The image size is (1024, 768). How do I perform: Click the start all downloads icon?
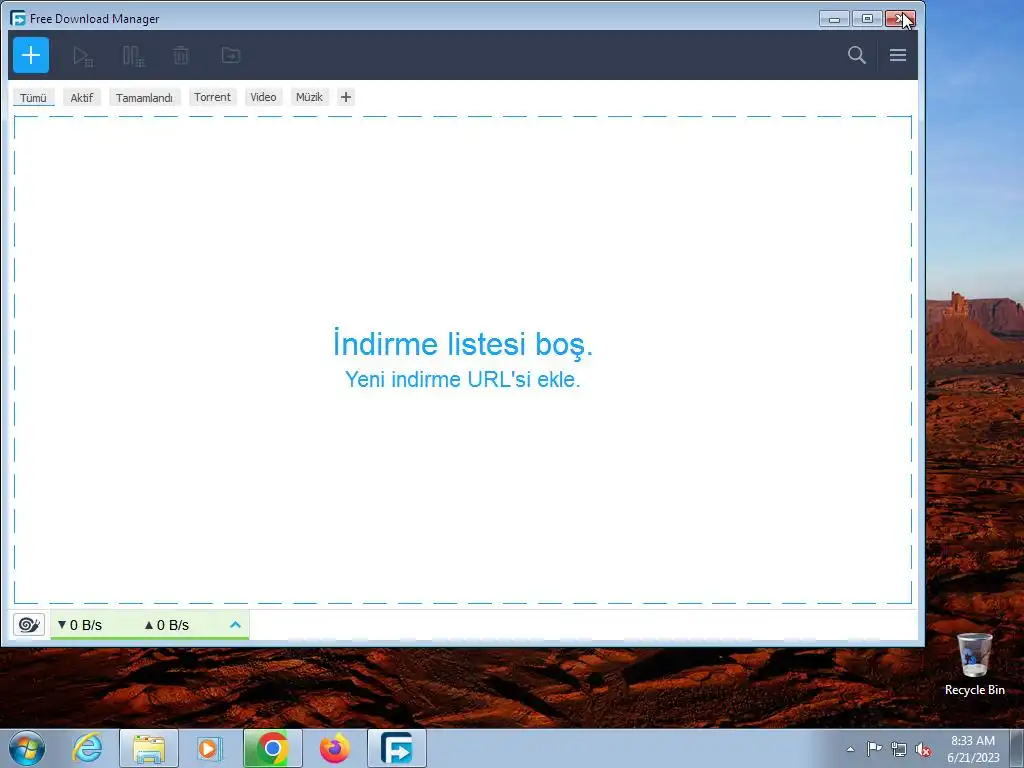(83, 56)
